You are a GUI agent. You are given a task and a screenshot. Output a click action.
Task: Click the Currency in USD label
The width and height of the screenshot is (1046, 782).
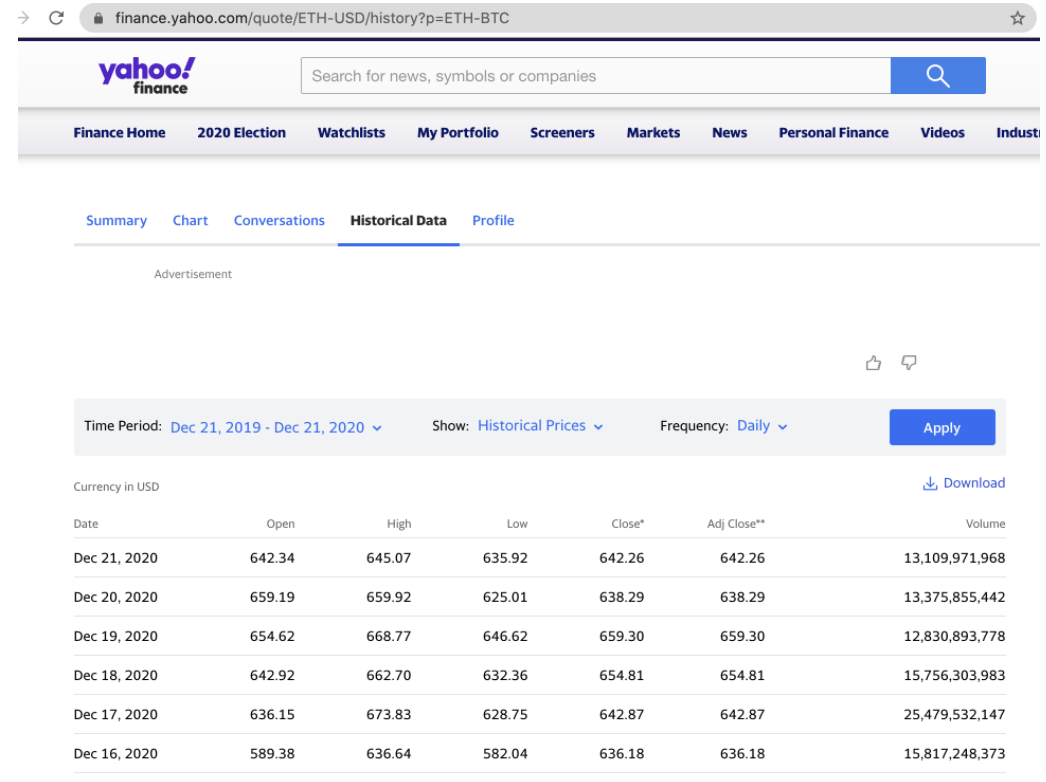[116, 487]
